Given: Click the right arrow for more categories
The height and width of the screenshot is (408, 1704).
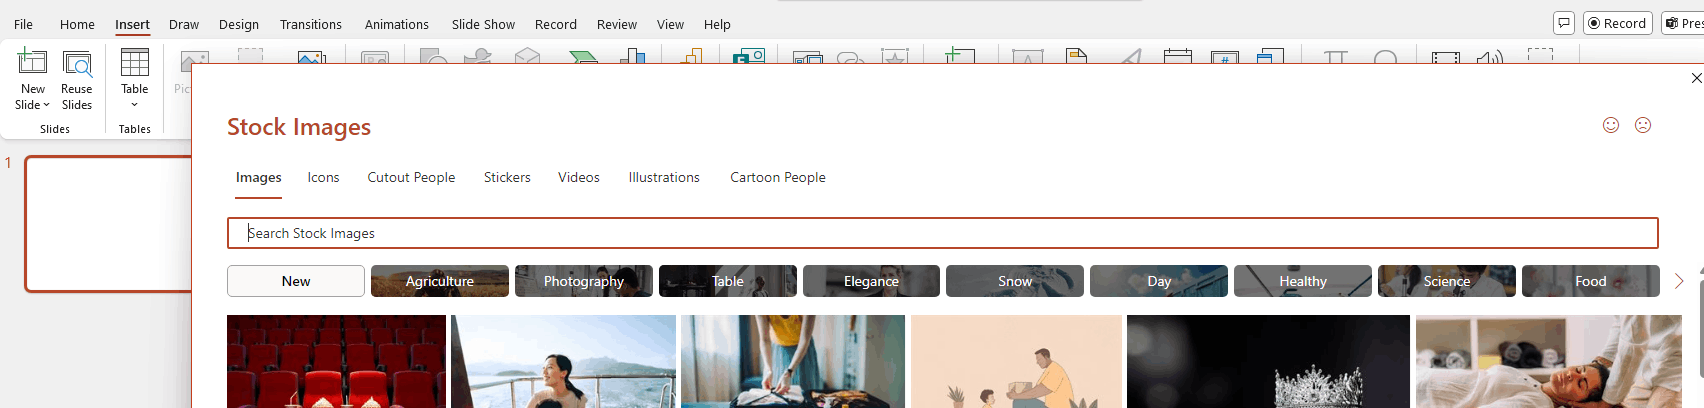Looking at the screenshot, I should [1679, 281].
